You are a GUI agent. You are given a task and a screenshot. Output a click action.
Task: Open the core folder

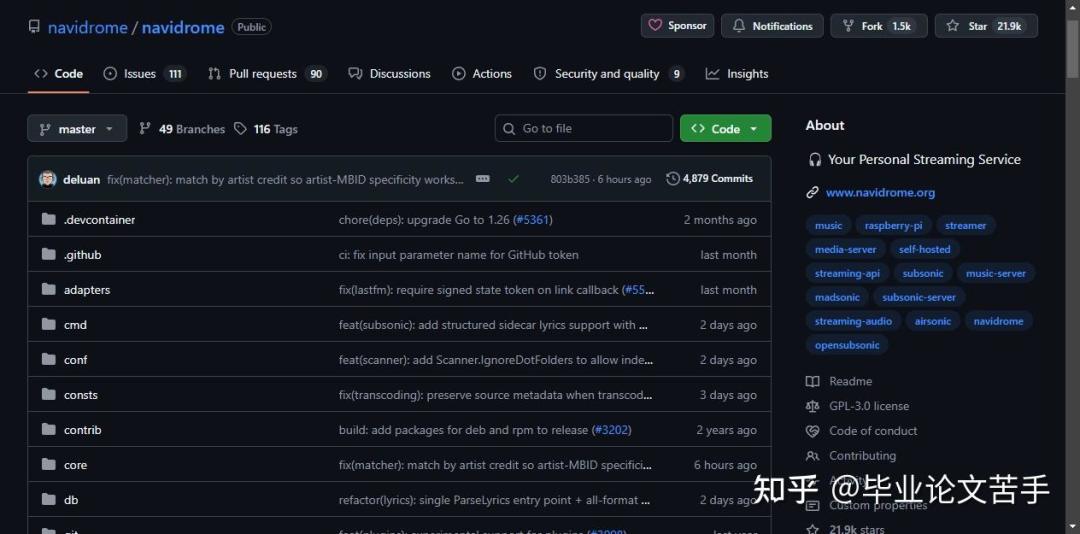(x=75, y=465)
